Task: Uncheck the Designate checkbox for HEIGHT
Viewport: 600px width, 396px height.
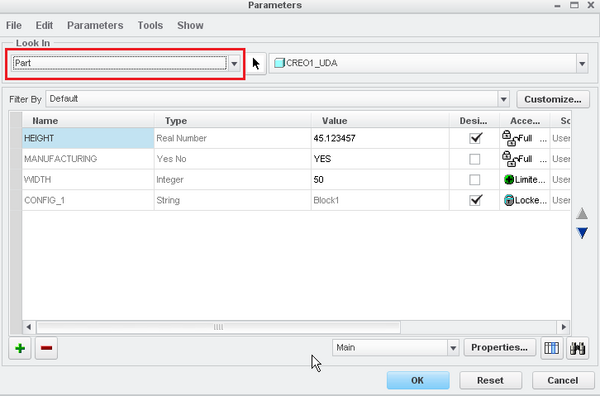Action: click(475, 138)
